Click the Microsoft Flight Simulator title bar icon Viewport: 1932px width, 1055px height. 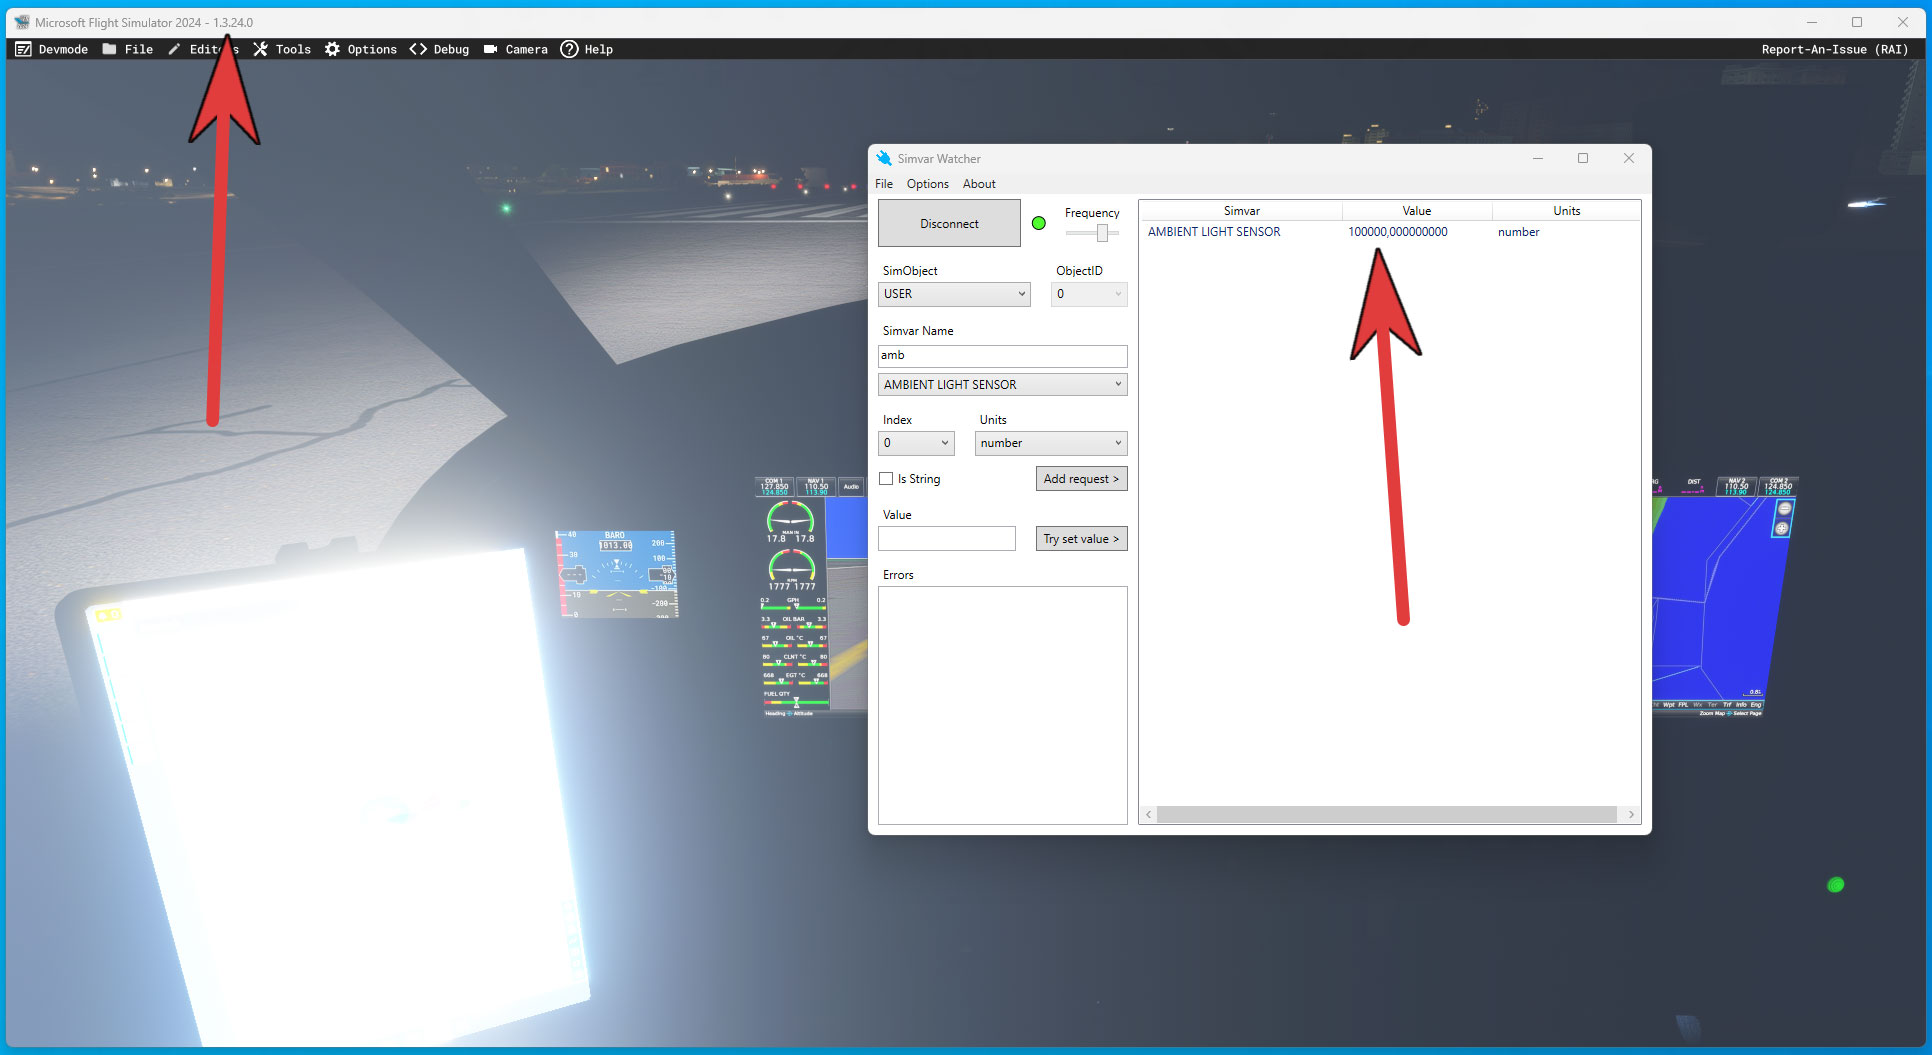point(22,22)
